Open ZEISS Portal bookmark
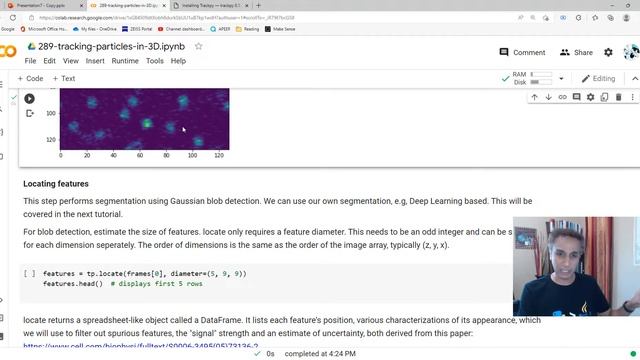 pyautogui.click(x=137, y=29)
